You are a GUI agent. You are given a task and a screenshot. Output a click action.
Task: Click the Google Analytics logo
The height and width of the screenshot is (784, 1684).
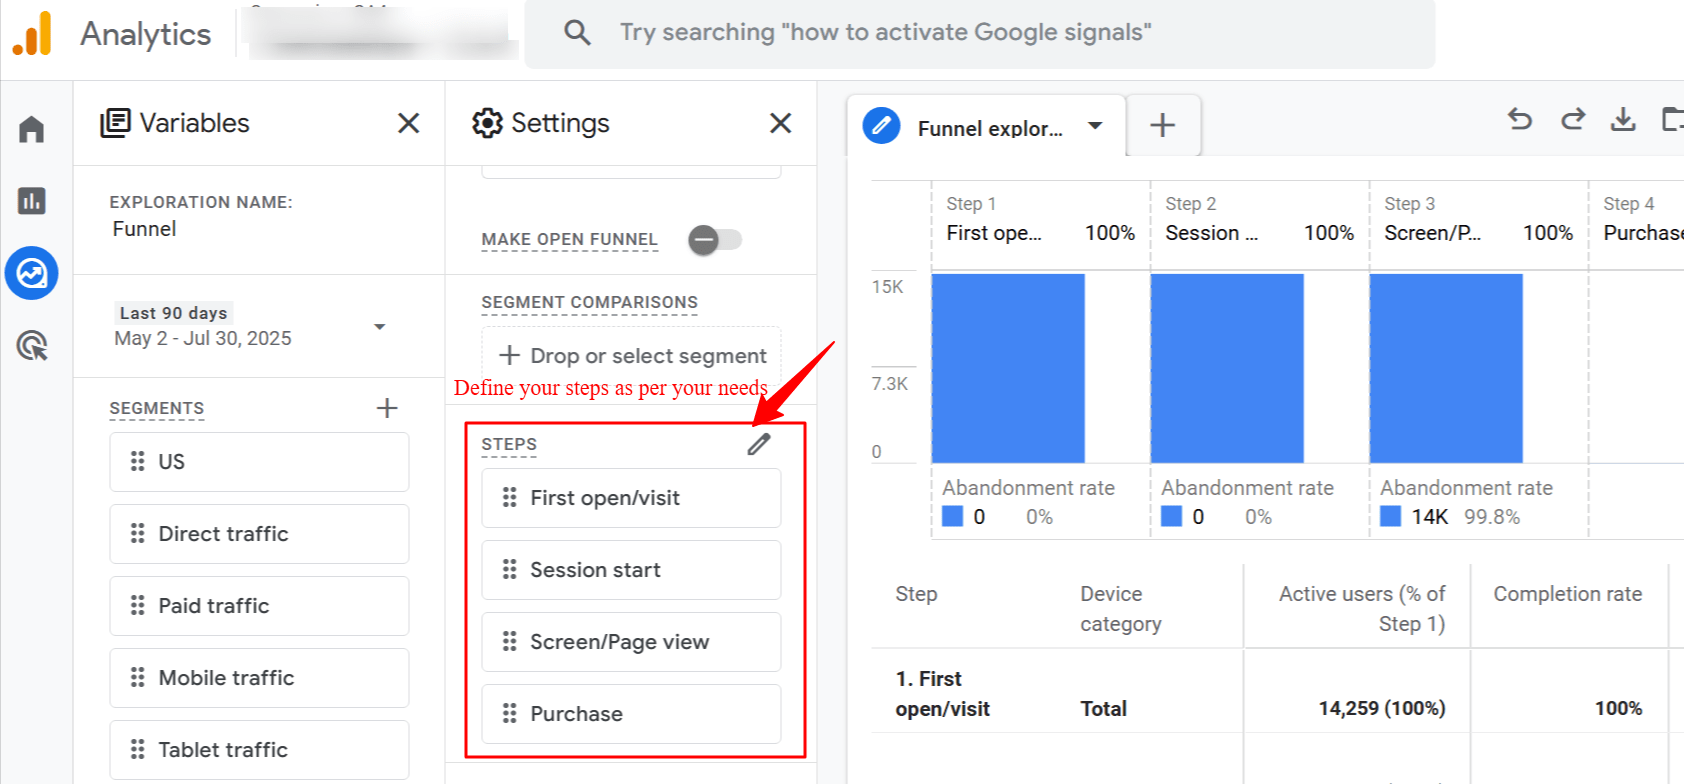tap(32, 33)
